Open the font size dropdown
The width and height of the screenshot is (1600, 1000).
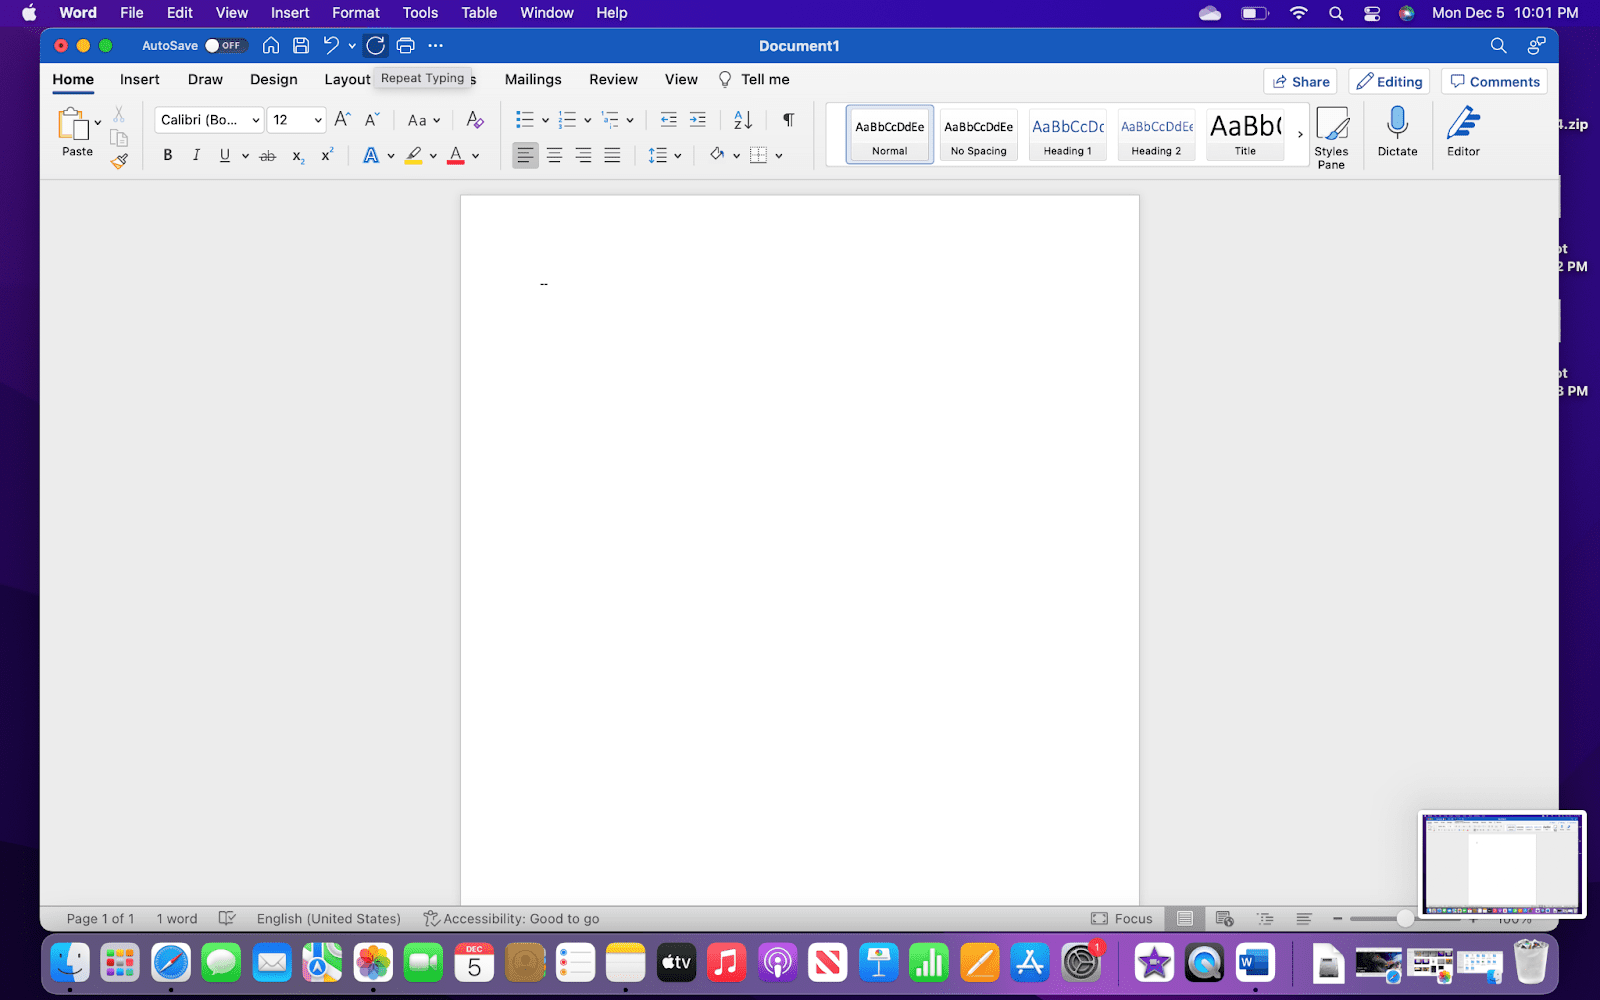pyautogui.click(x=318, y=120)
